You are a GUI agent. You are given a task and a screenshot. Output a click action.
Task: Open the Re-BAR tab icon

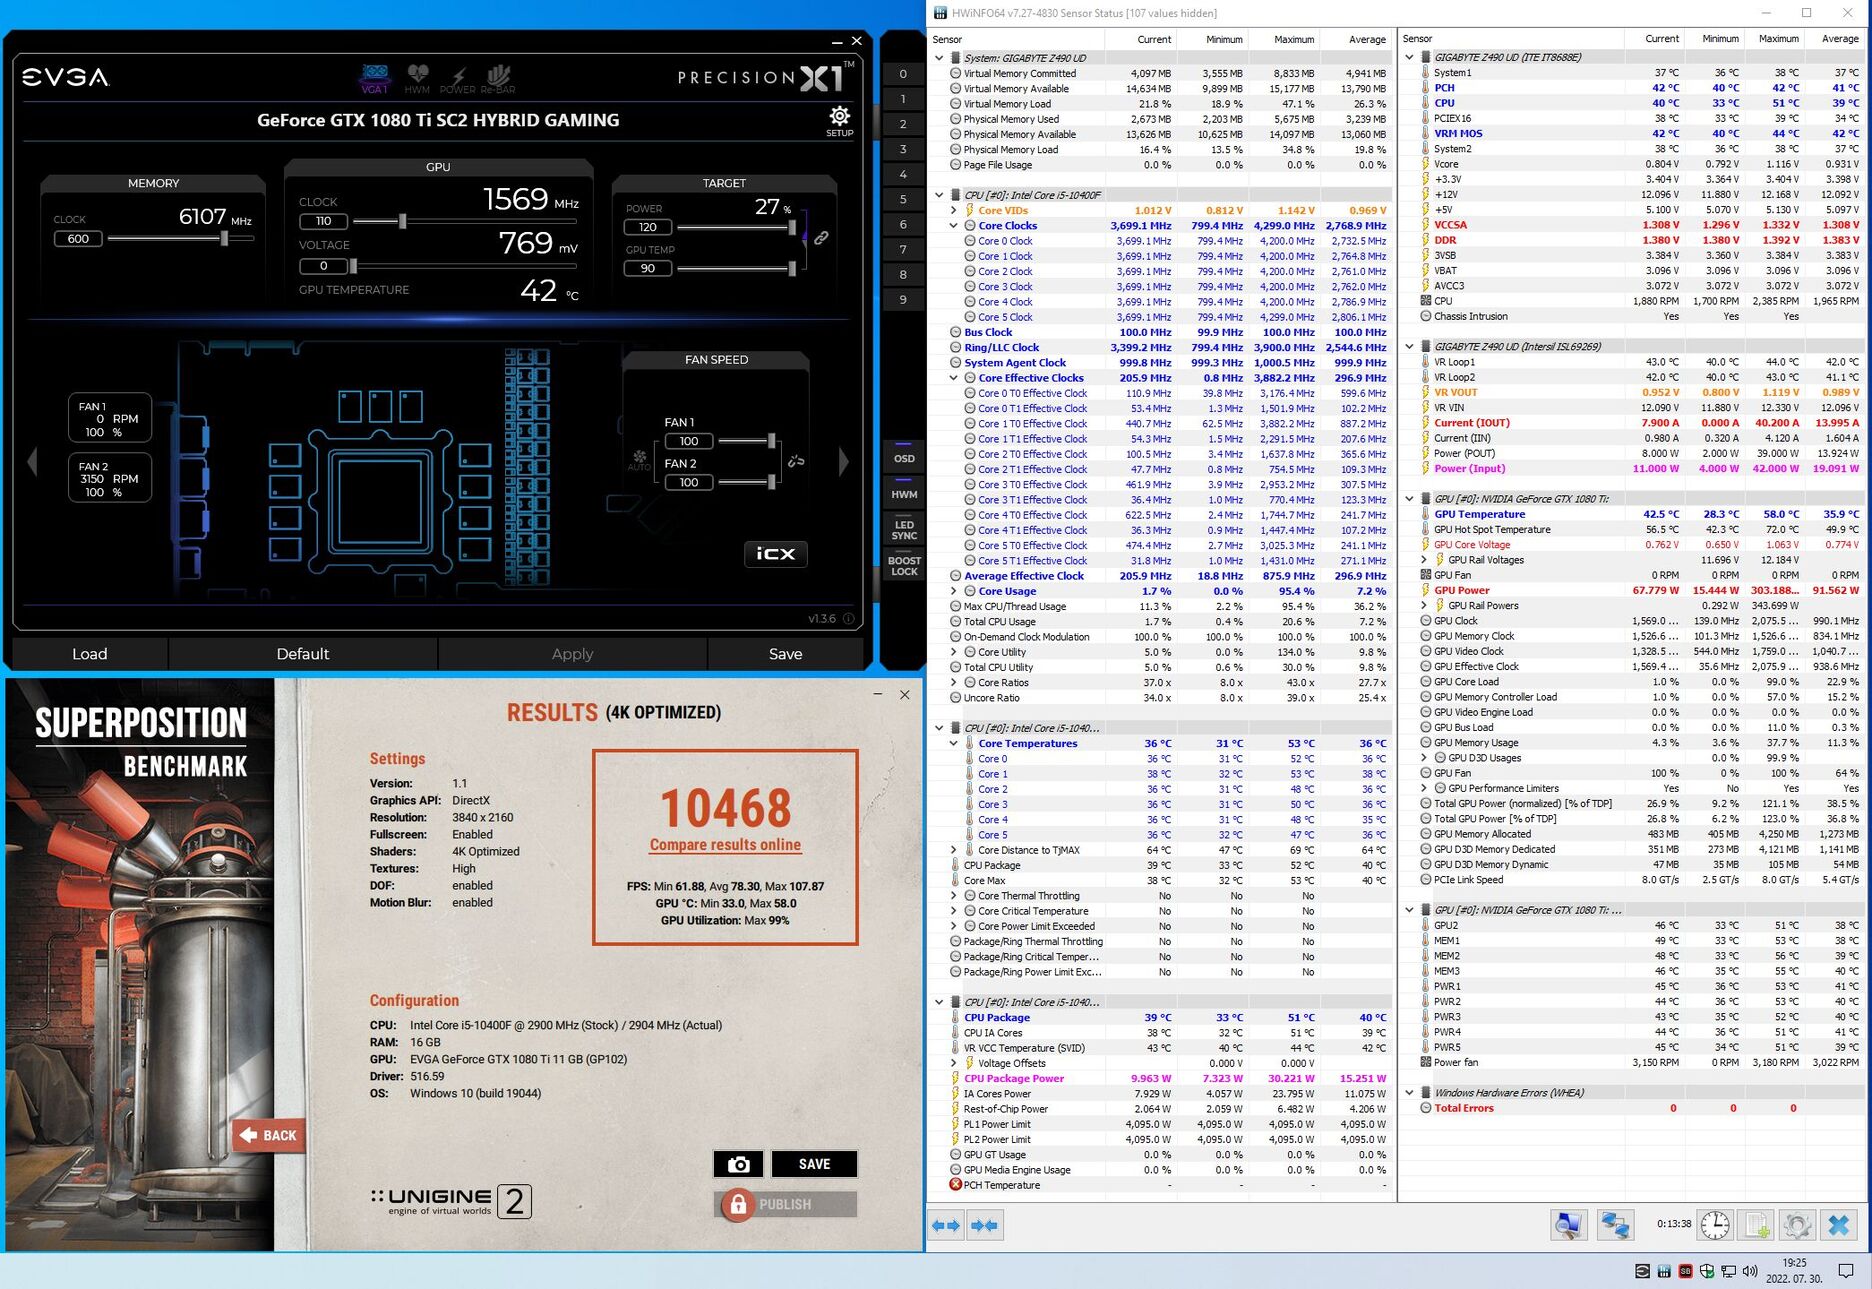click(498, 78)
